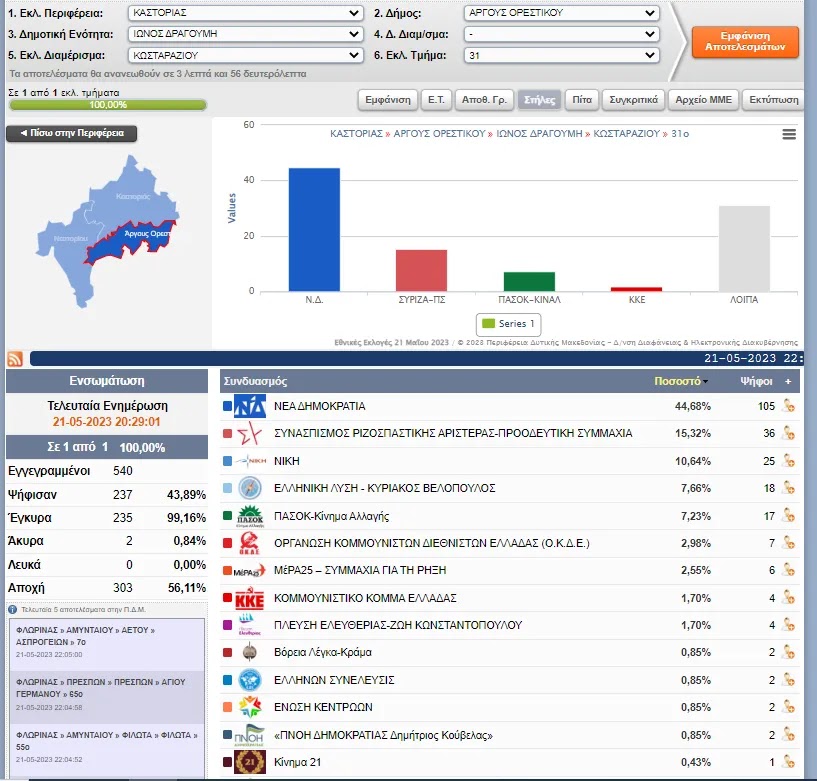The image size is (817, 781).
Task: Sort by the Ποσοστό column header
Action: (680, 381)
